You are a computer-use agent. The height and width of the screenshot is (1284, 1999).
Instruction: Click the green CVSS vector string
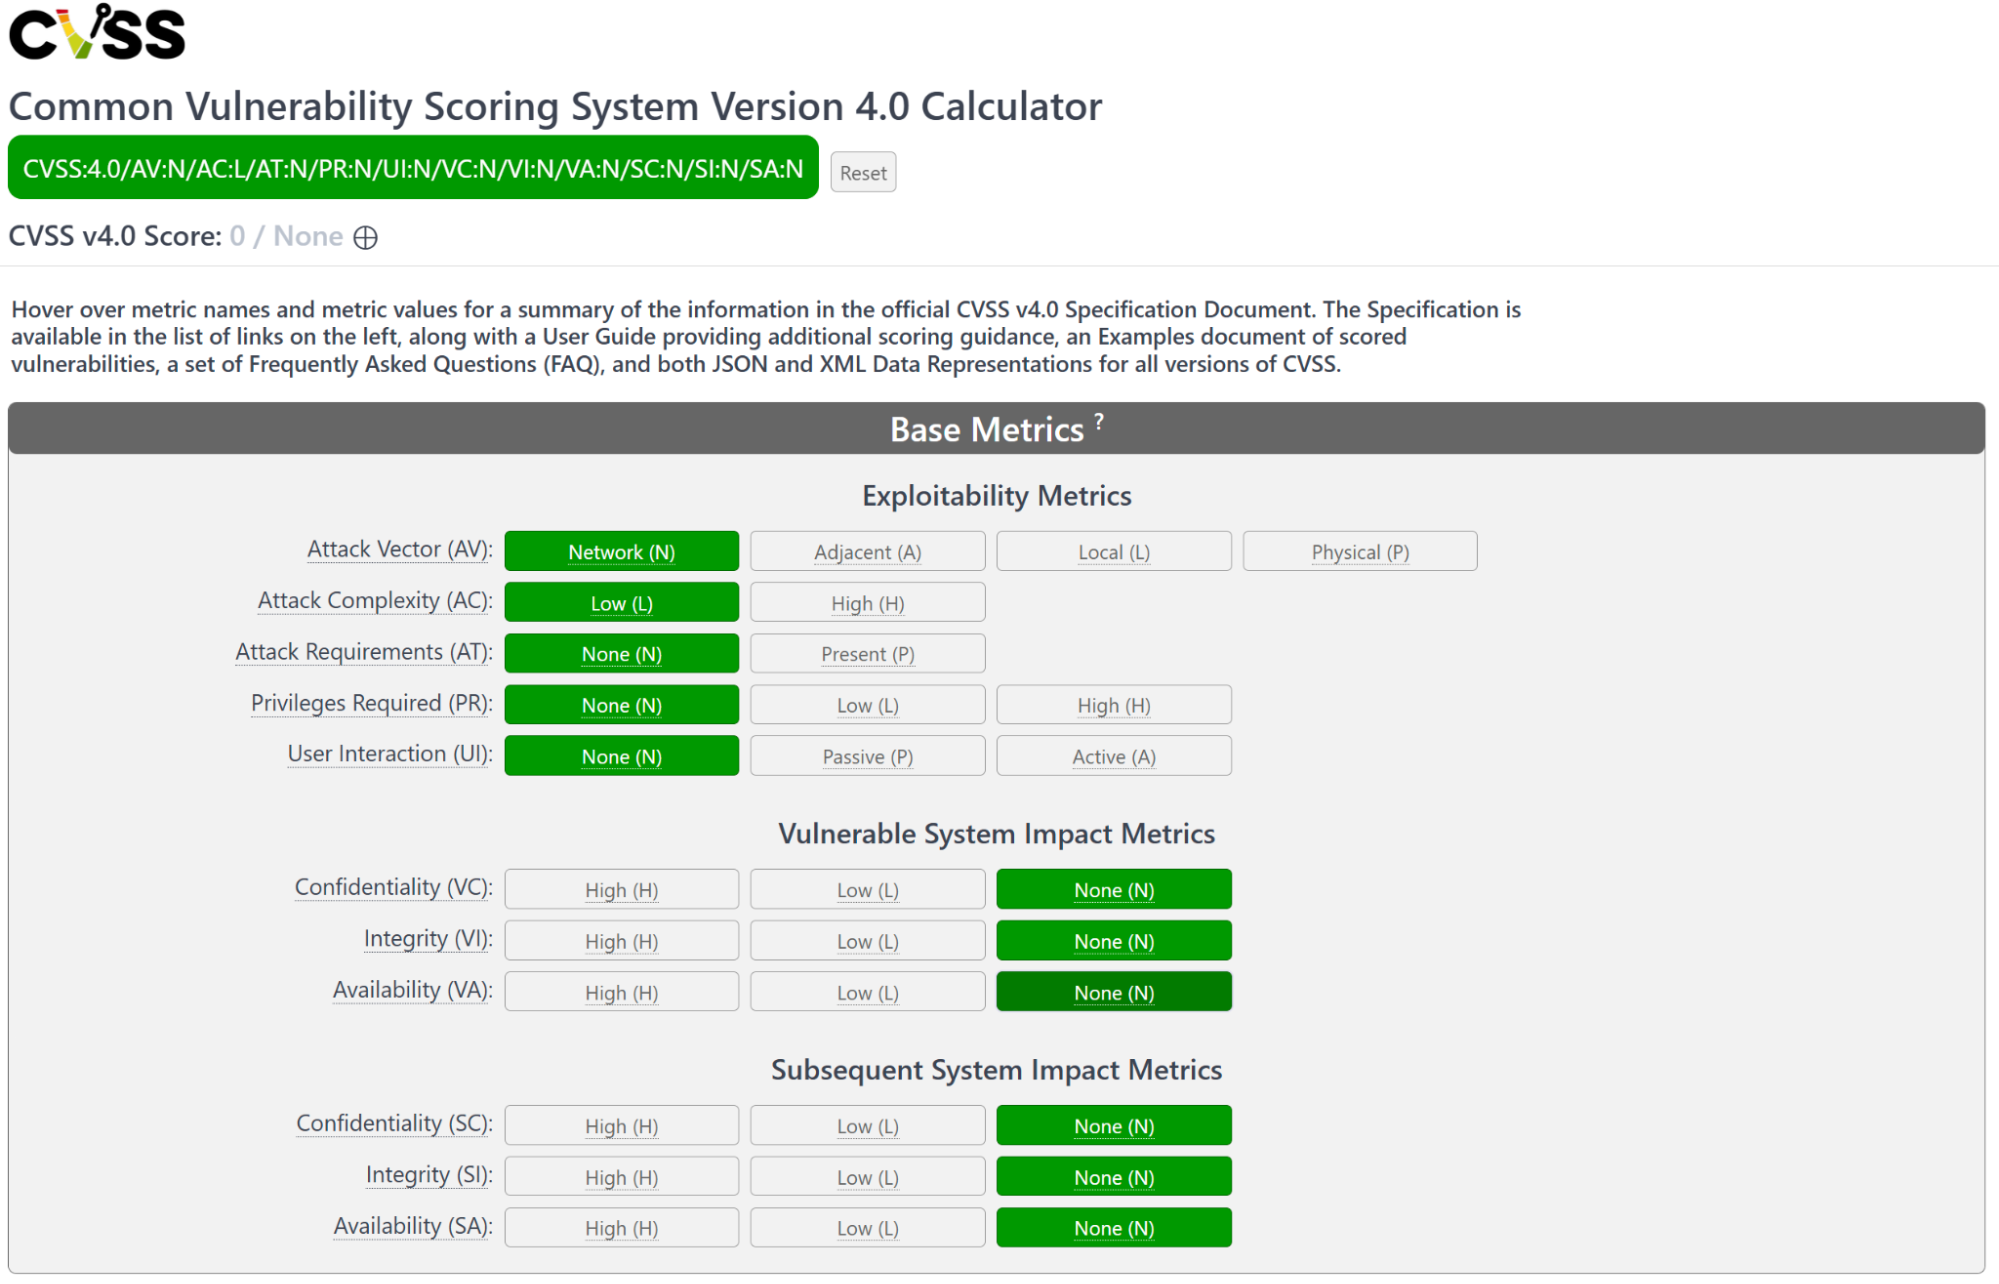tap(413, 169)
